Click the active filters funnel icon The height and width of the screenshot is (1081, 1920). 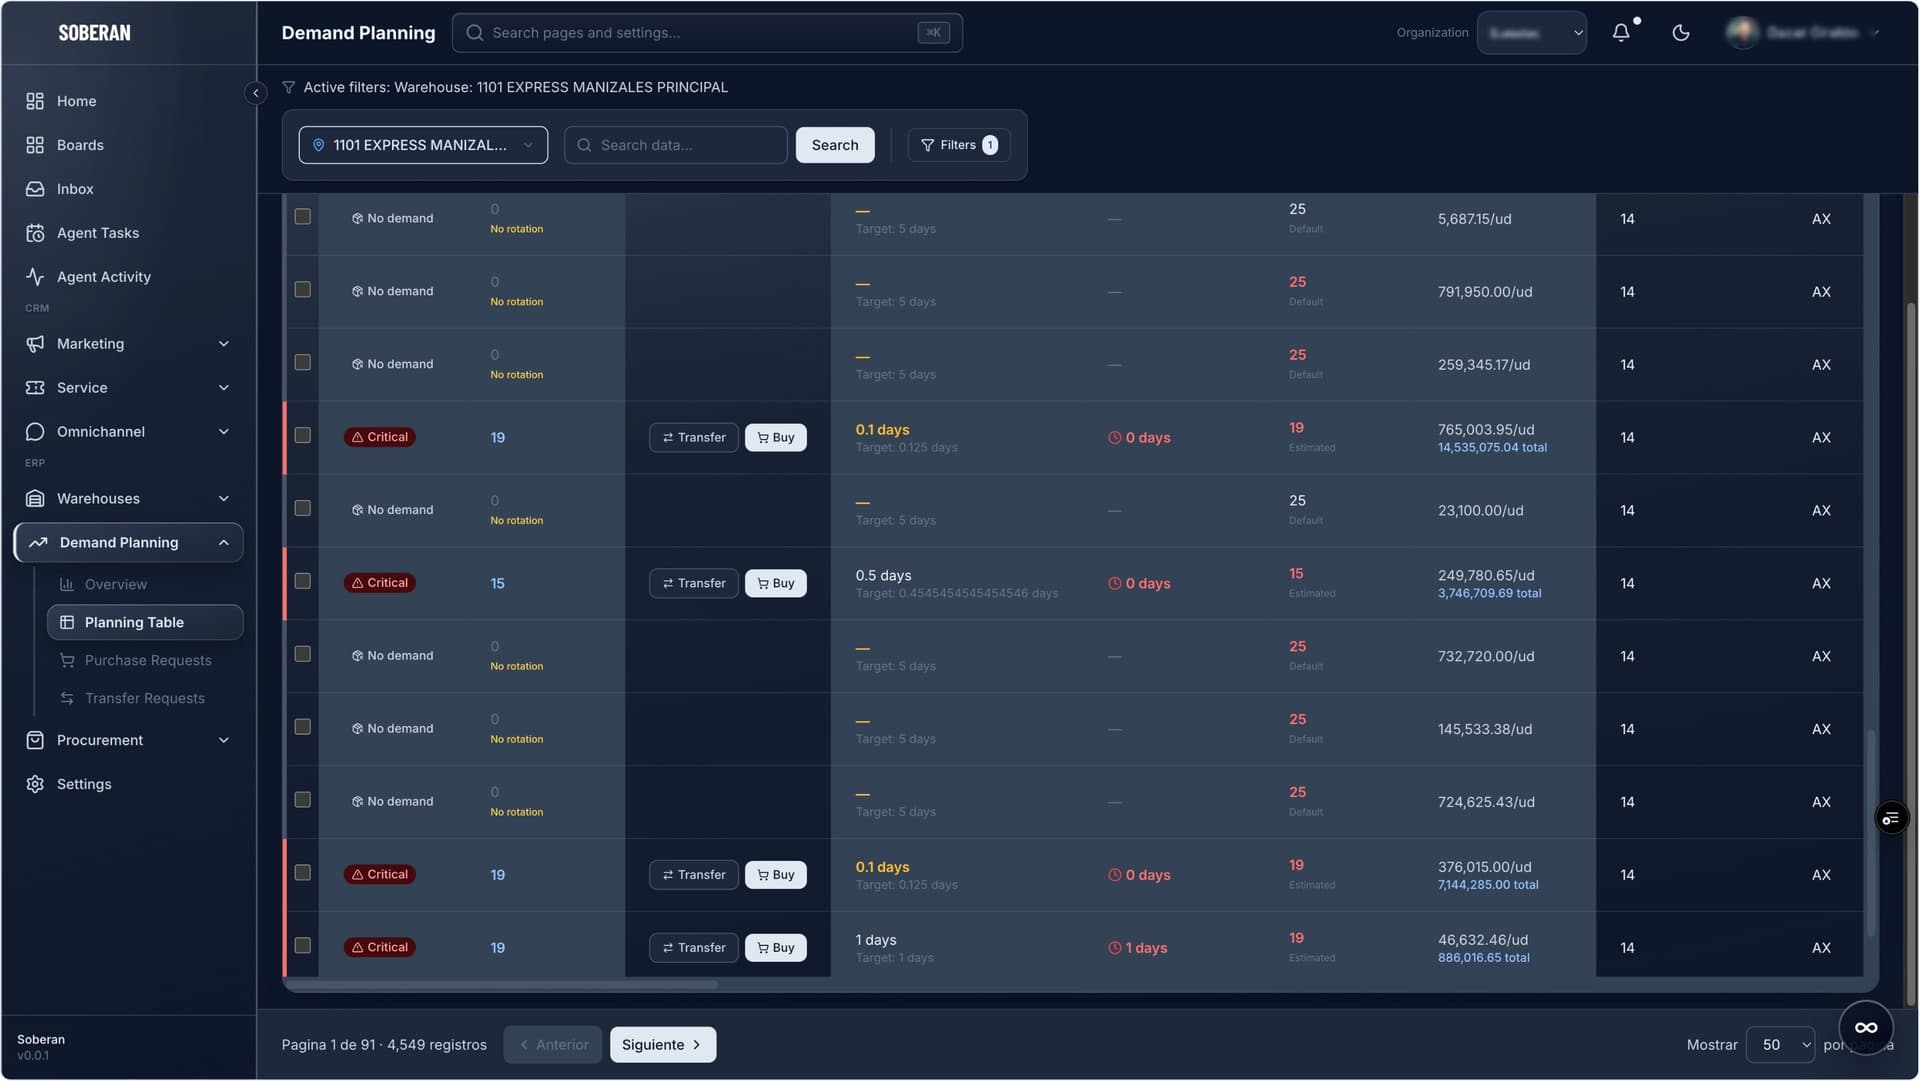click(x=289, y=88)
